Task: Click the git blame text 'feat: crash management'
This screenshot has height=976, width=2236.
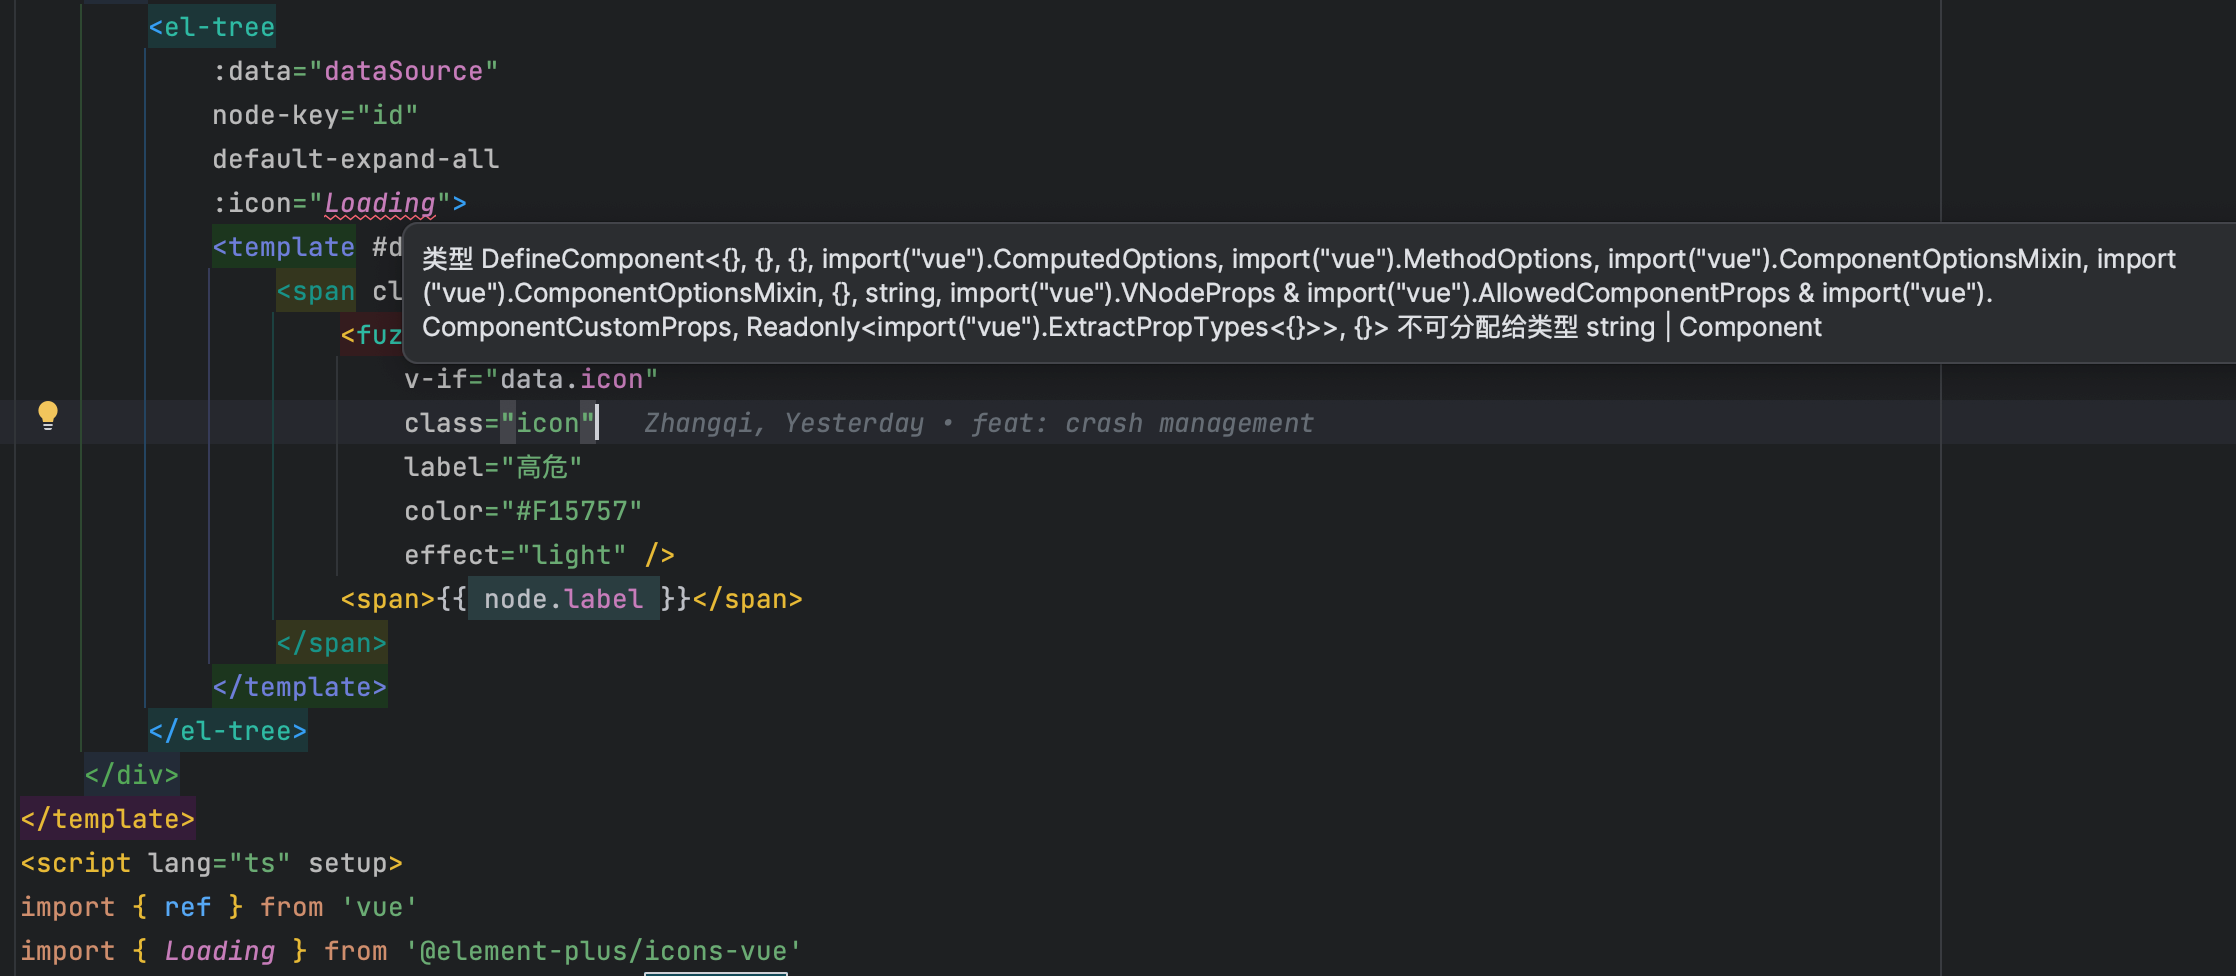Action: pyautogui.click(x=1140, y=422)
